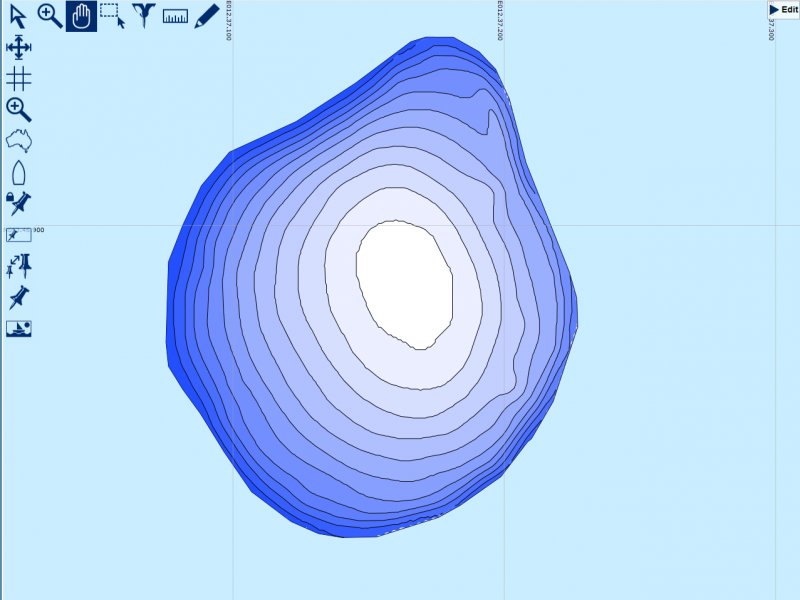Open the ruler measurement tool
This screenshot has width=800, height=600.
[175, 17]
